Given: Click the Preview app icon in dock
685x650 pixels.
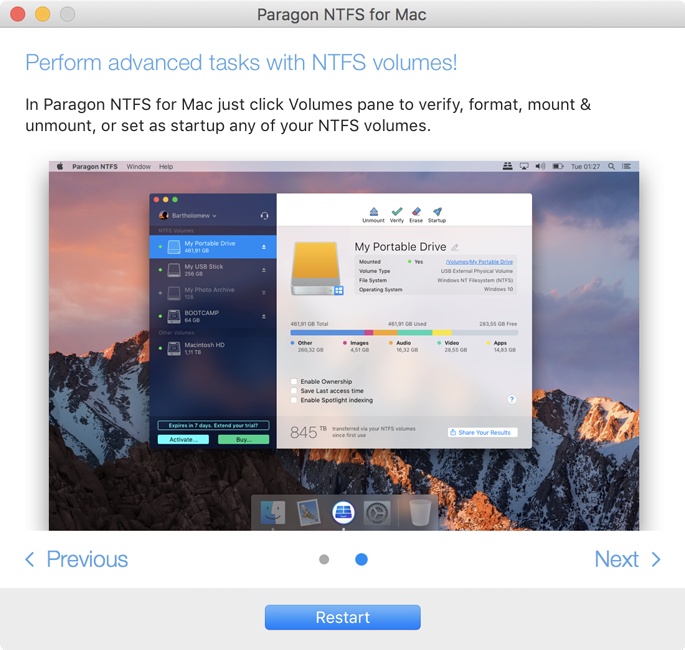Looking at the screenshot, I should (308, 512).
